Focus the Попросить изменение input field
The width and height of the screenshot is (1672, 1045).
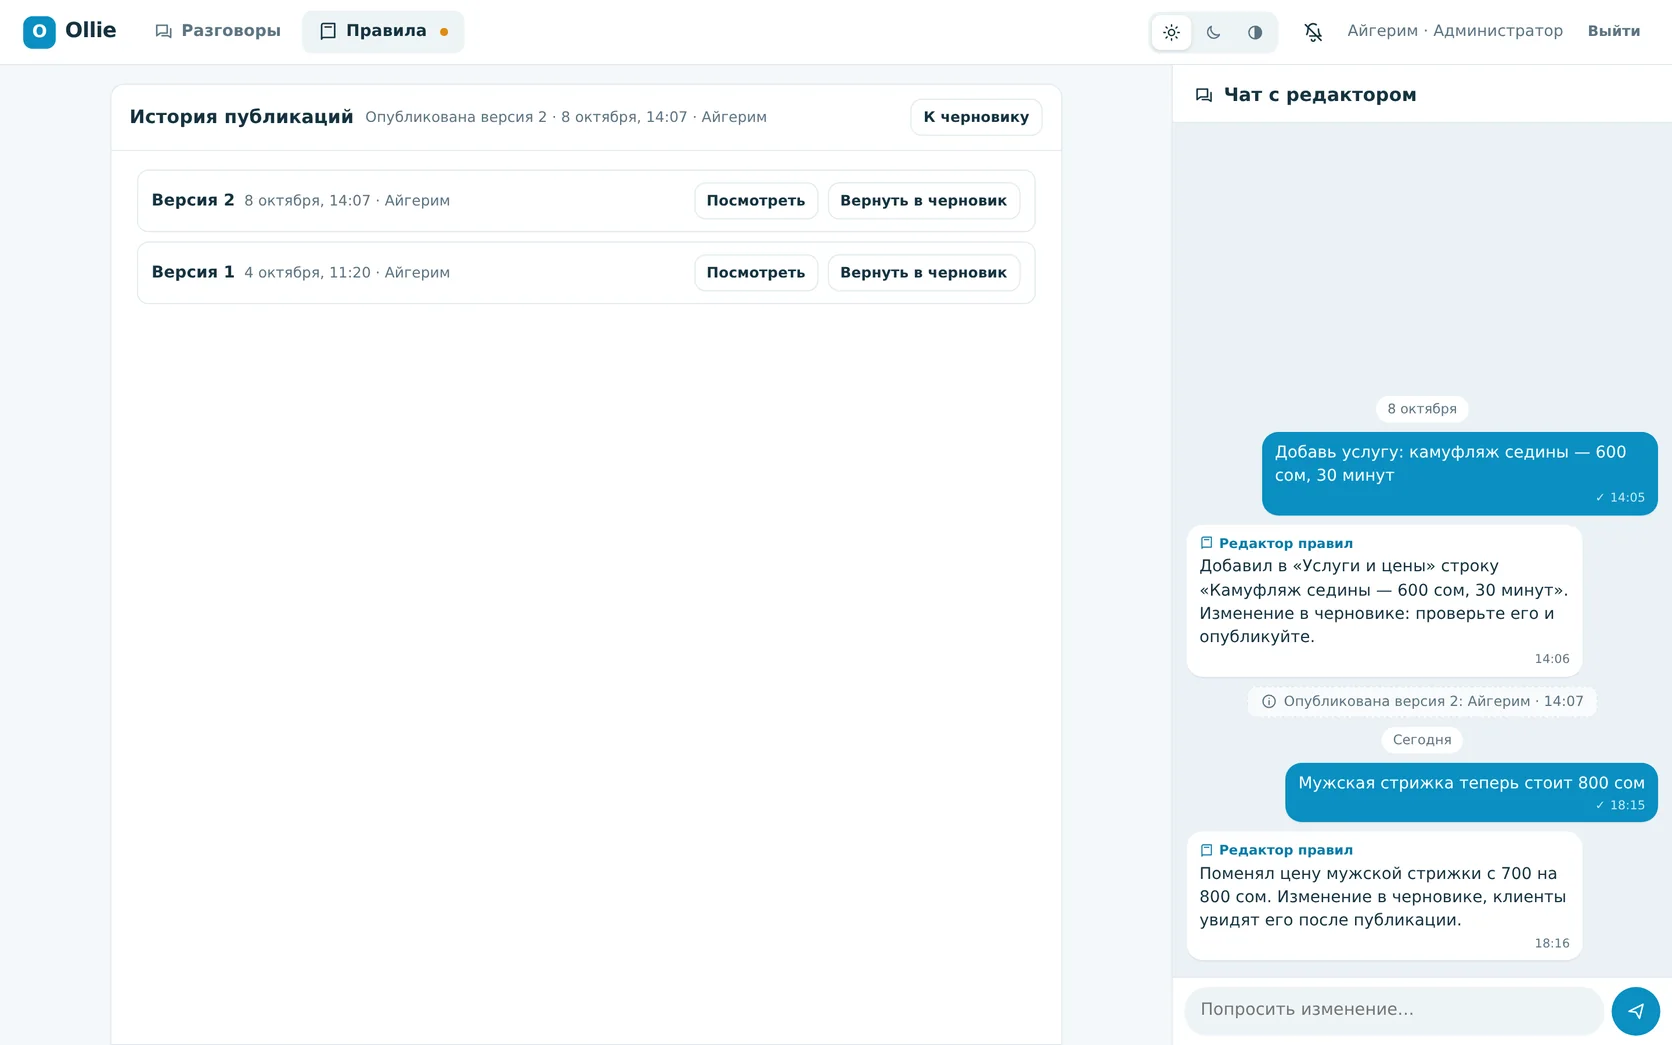1394,1010
